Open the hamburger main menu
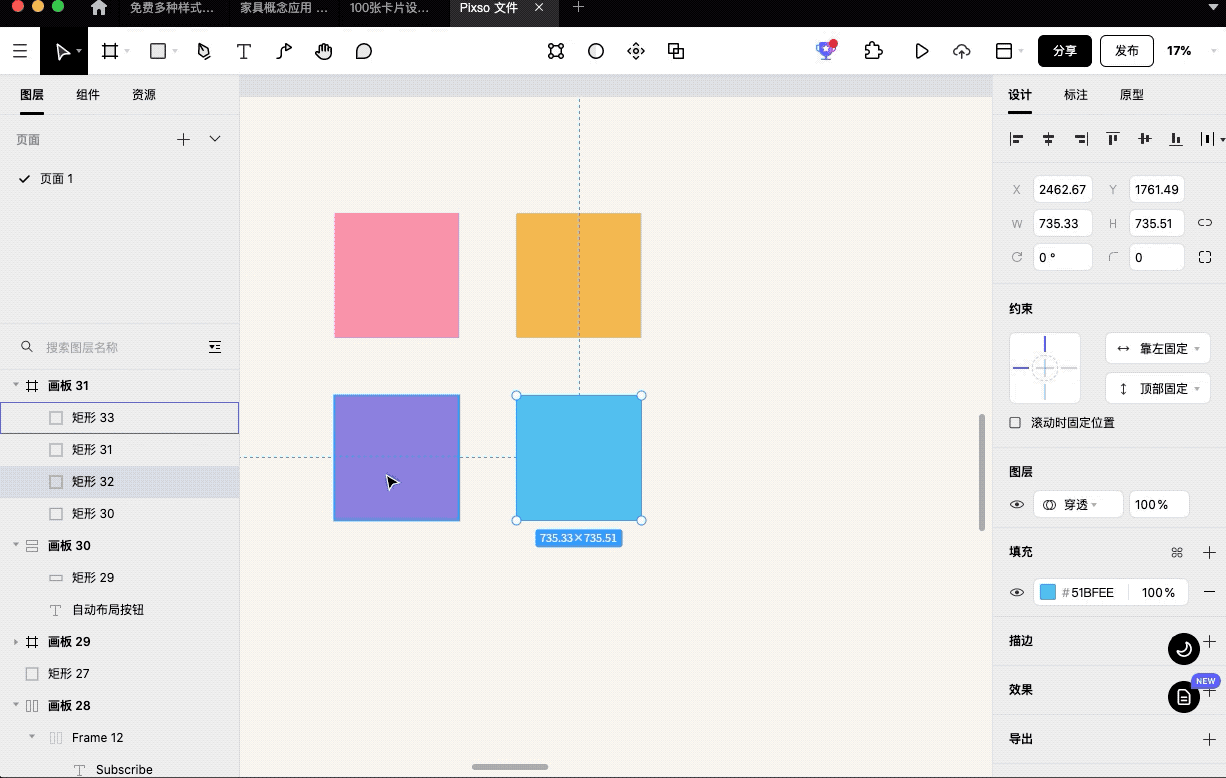 click(x=20, y=51)
